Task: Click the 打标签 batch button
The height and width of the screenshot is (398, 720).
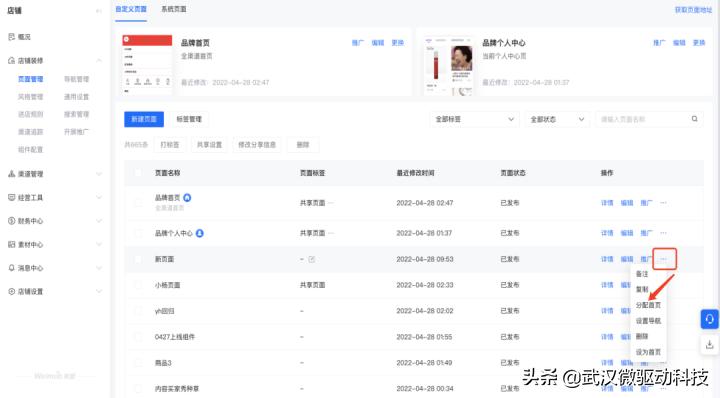Action: 170,145
